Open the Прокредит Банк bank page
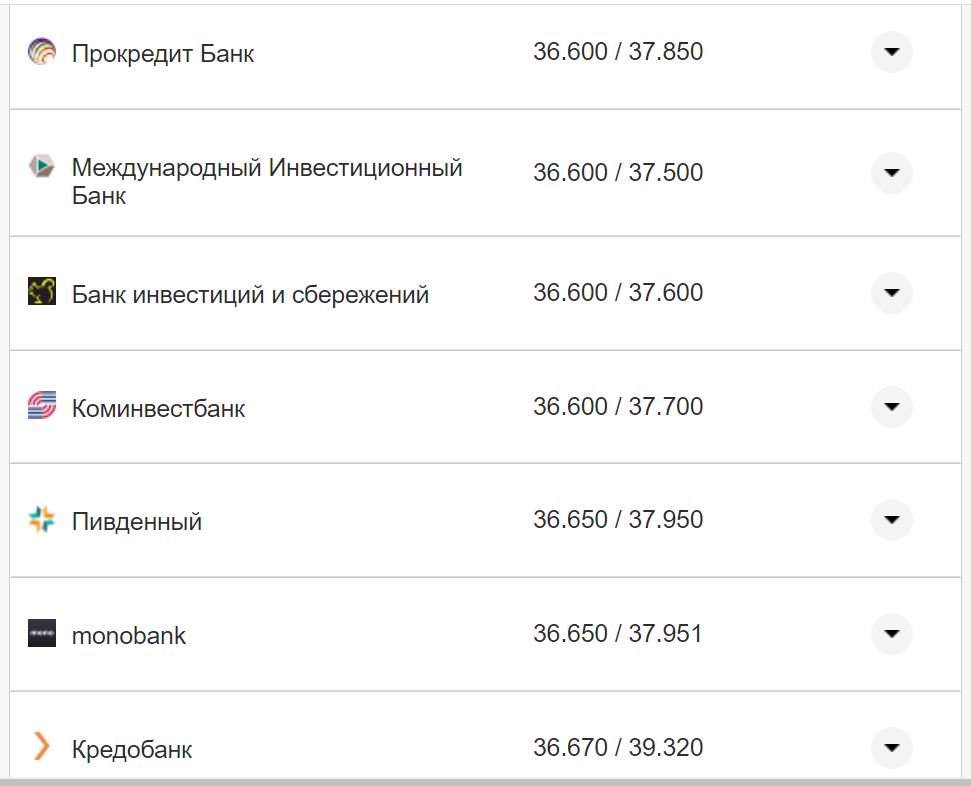971x786 pixels. (x=161, y=52)
